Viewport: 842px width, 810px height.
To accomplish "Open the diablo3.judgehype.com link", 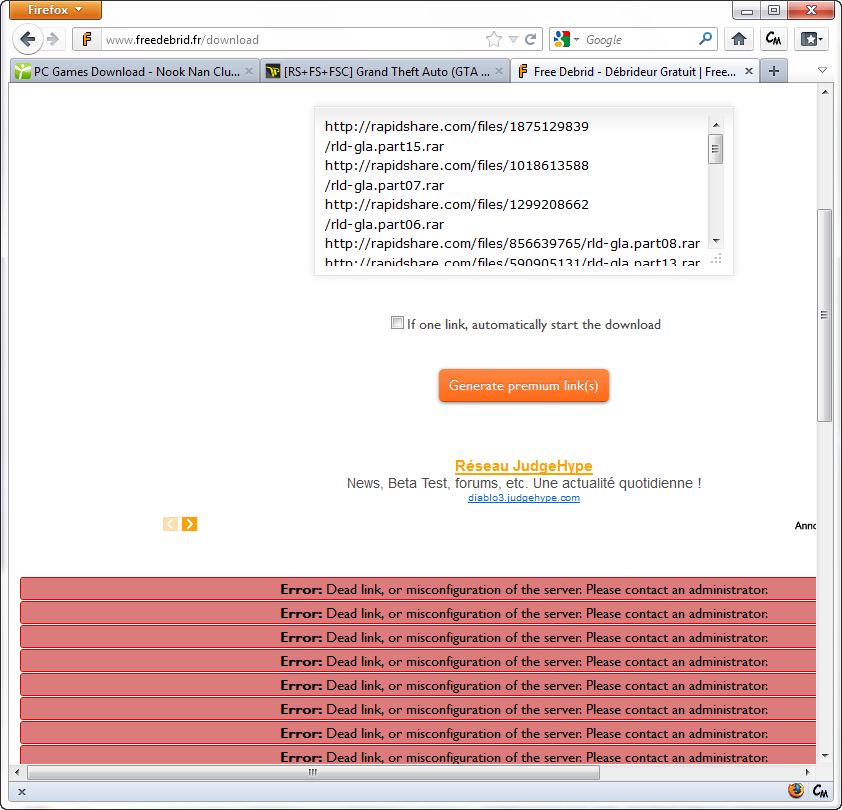I will 524,498.
